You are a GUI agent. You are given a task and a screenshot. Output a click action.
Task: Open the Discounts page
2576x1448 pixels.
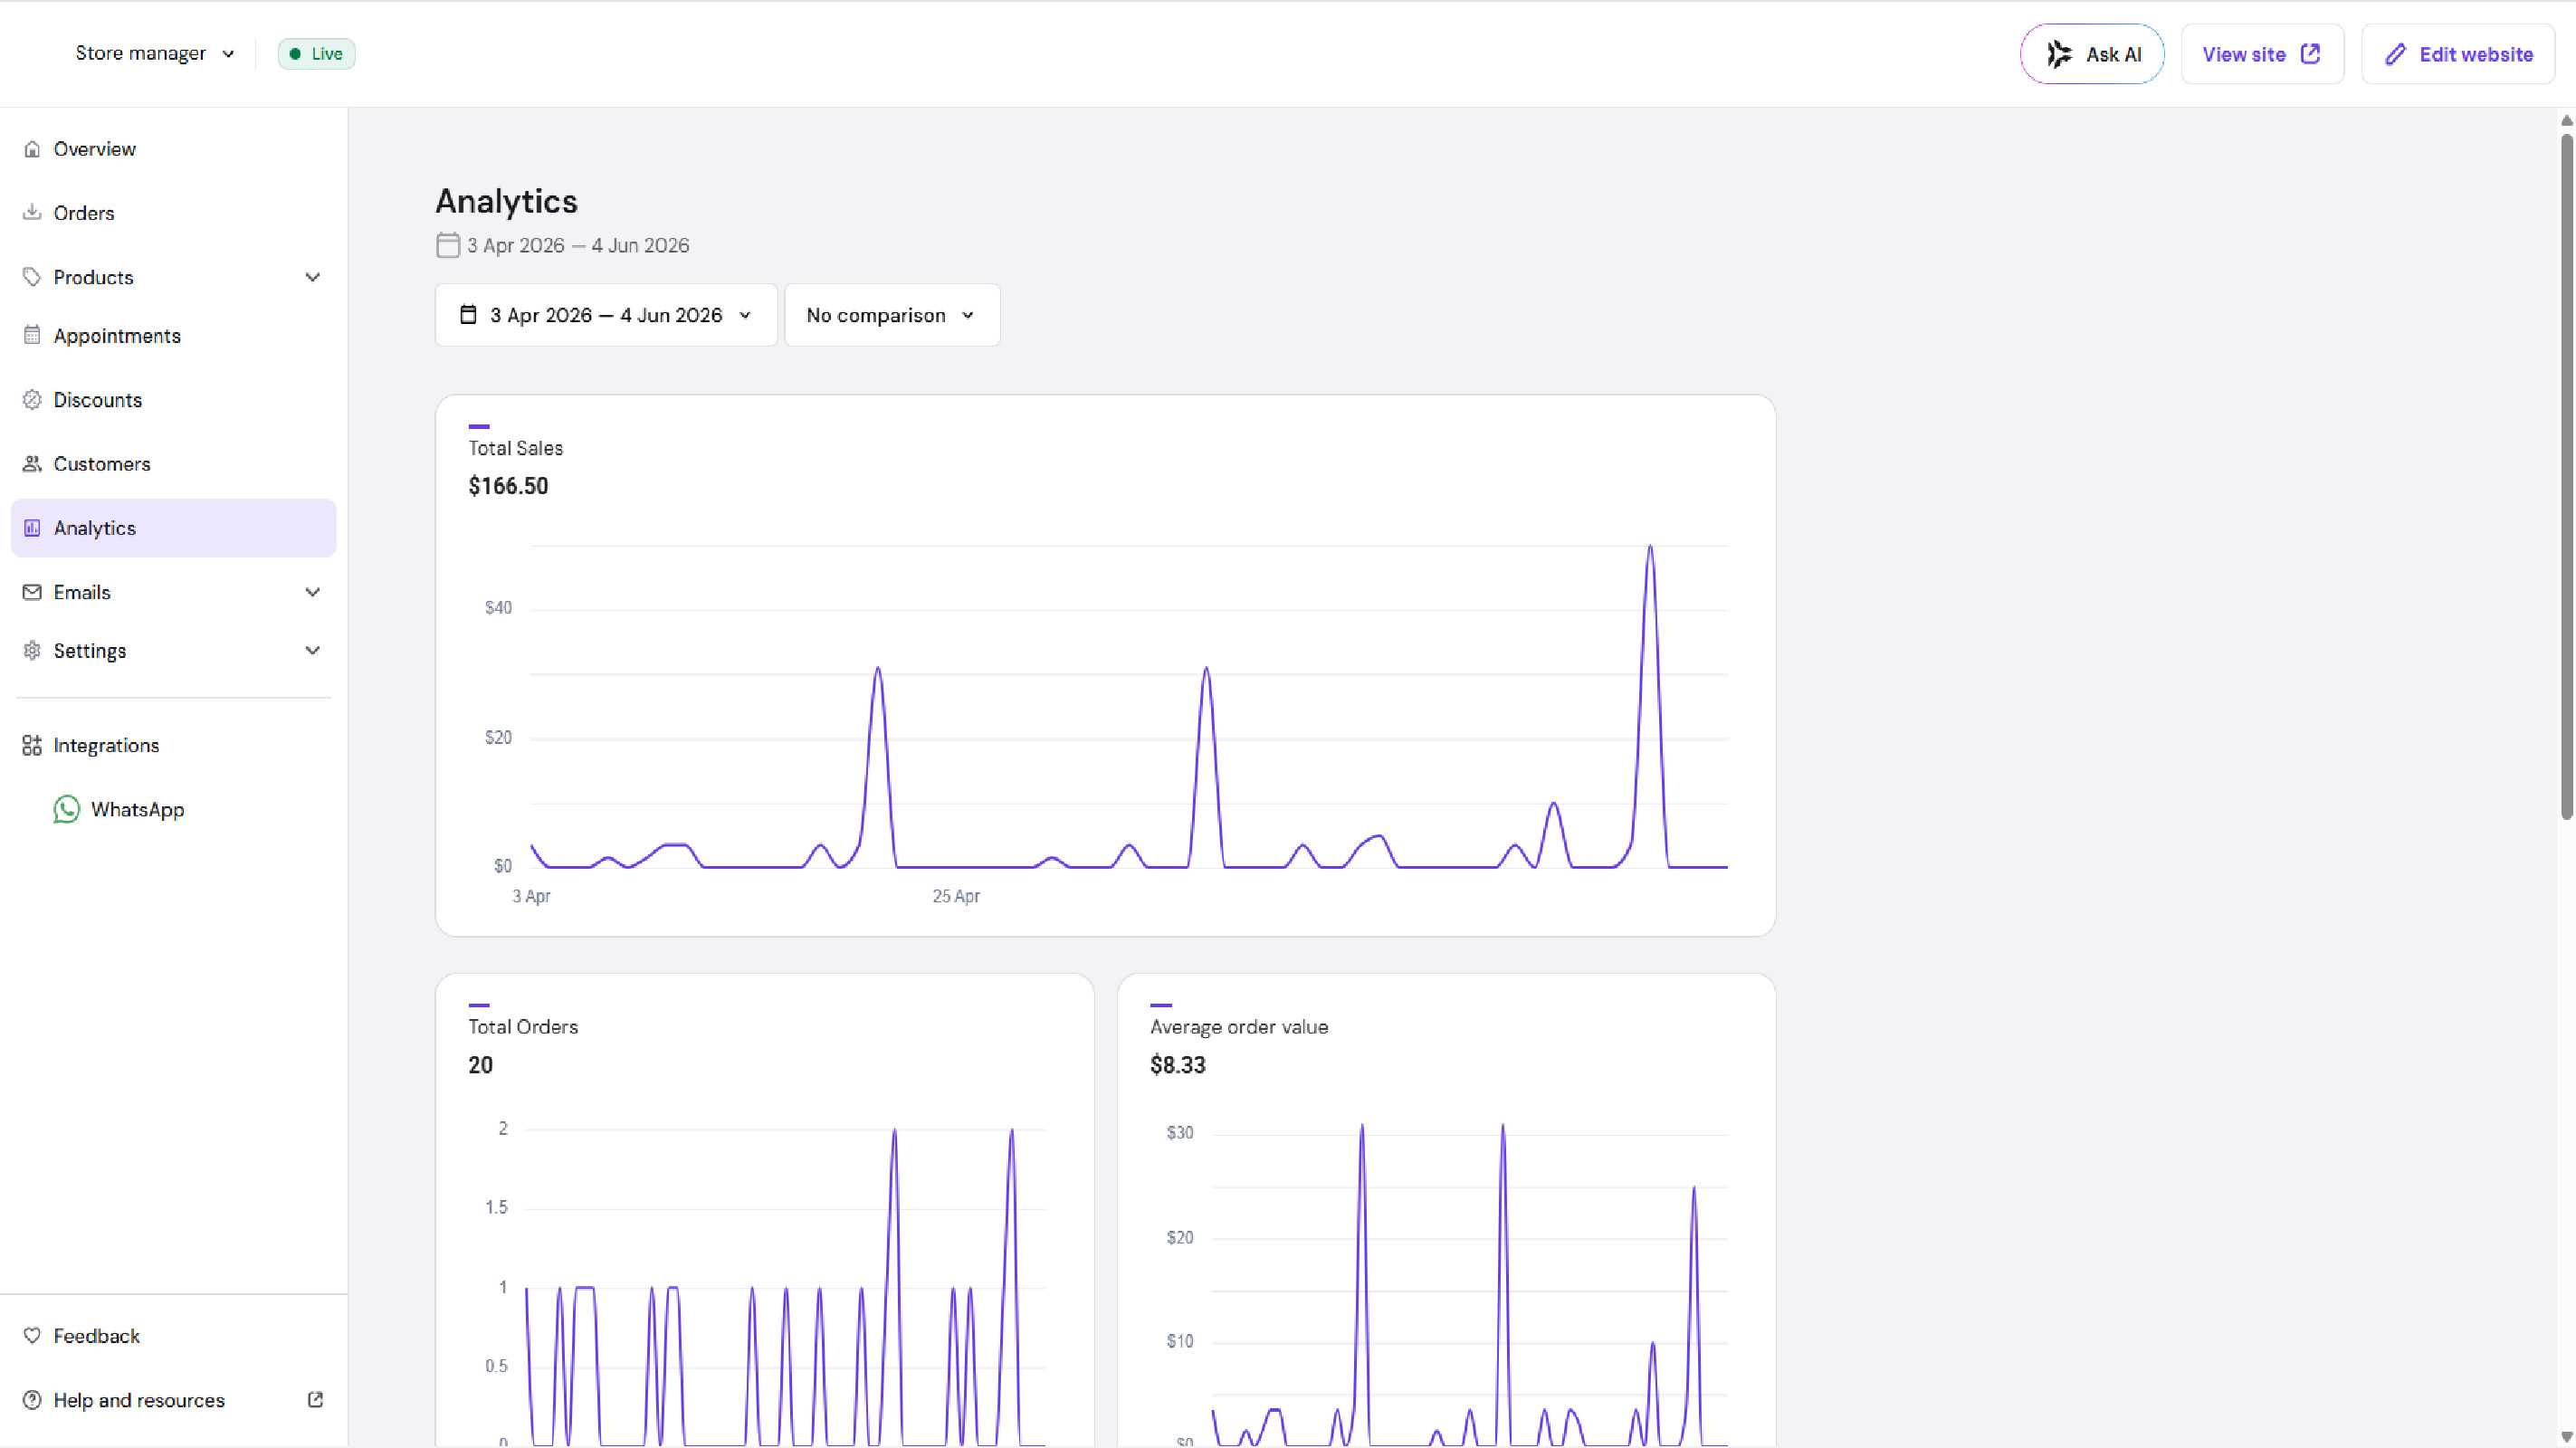point(174,400)
